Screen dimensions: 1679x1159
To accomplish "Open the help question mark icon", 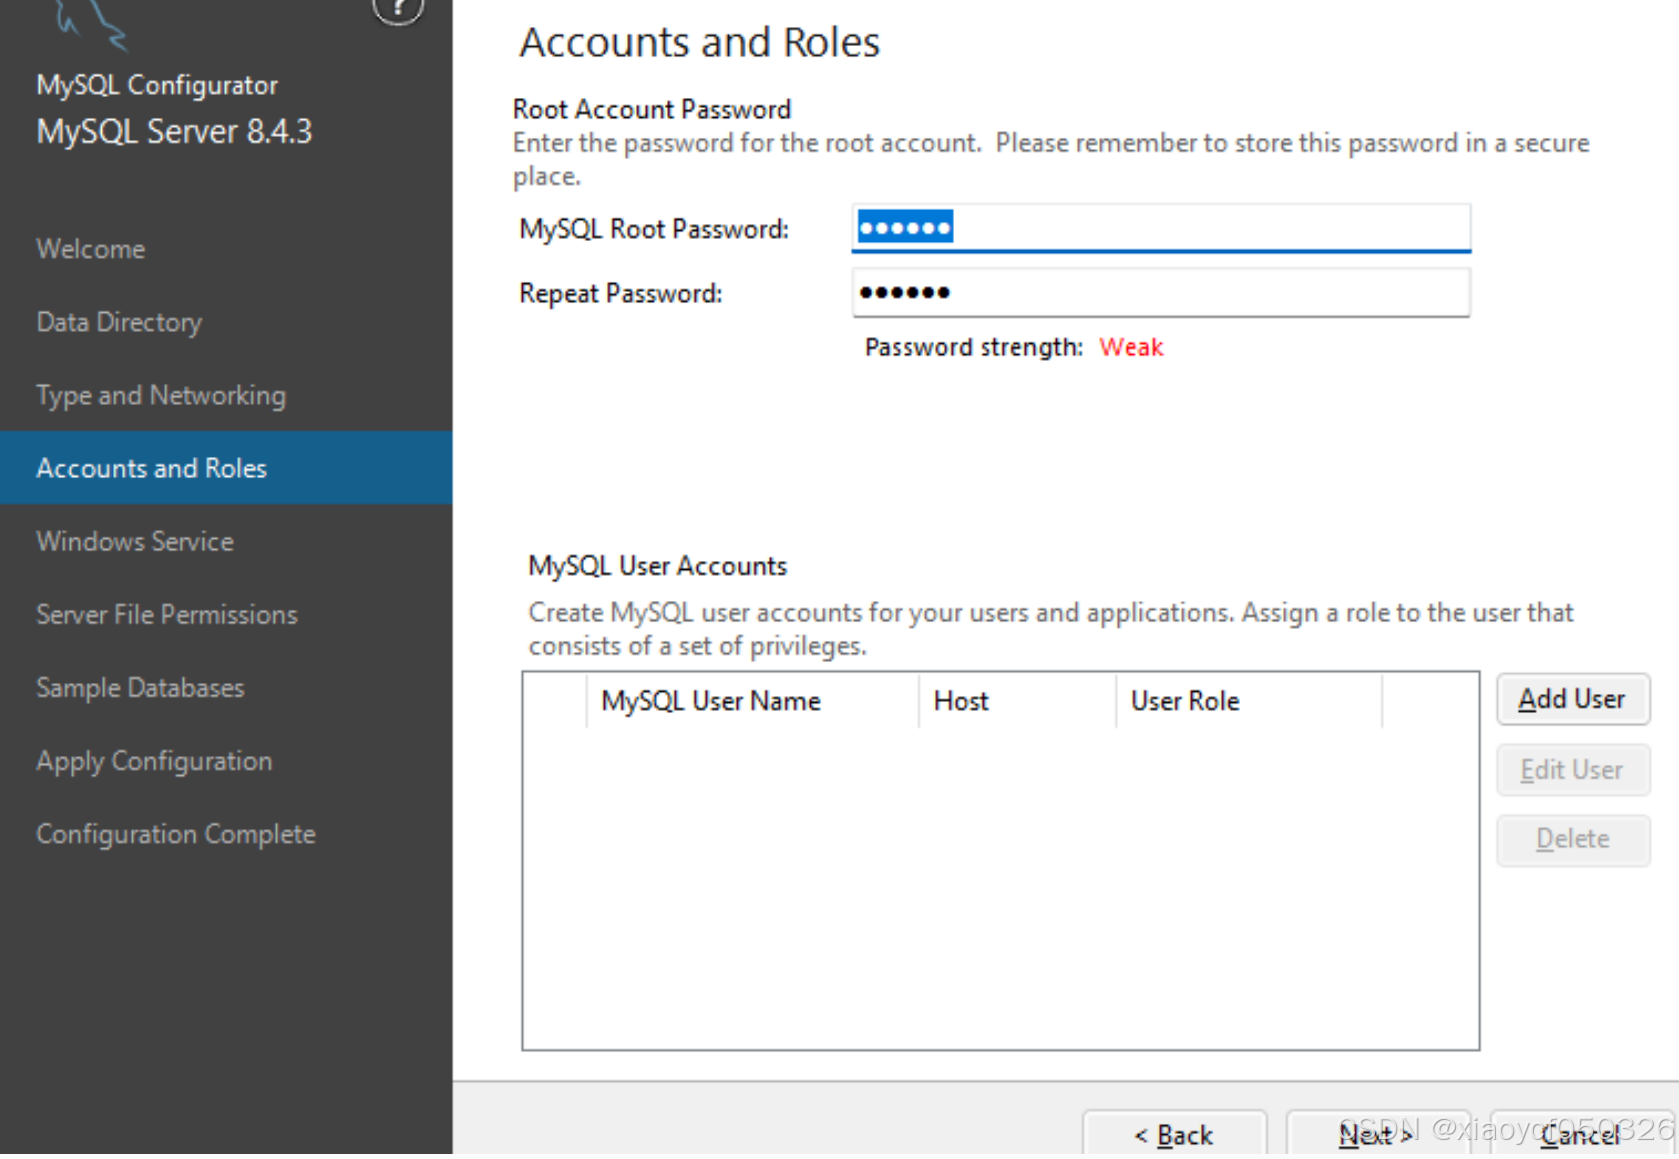I will [x=398, y=9].
